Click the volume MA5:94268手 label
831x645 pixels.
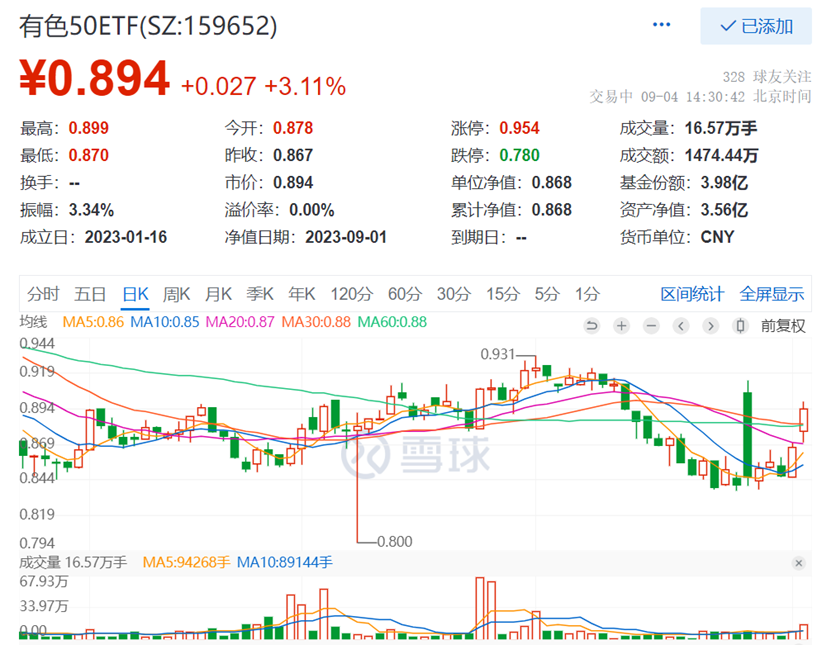click(186, 562)
